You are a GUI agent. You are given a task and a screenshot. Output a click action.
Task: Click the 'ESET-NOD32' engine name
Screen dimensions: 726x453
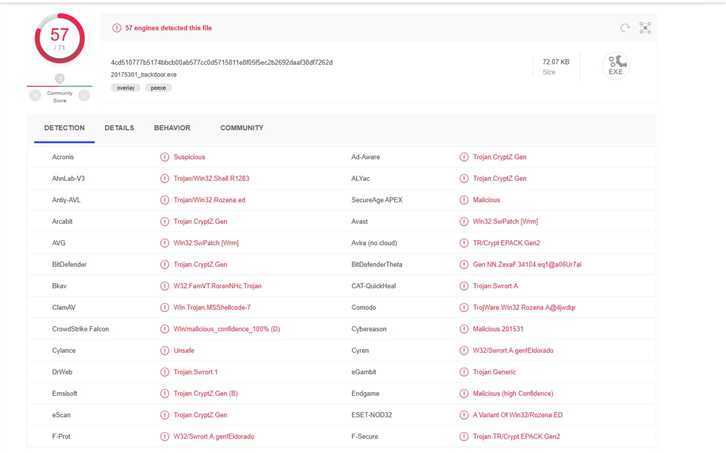pos(372,415)
